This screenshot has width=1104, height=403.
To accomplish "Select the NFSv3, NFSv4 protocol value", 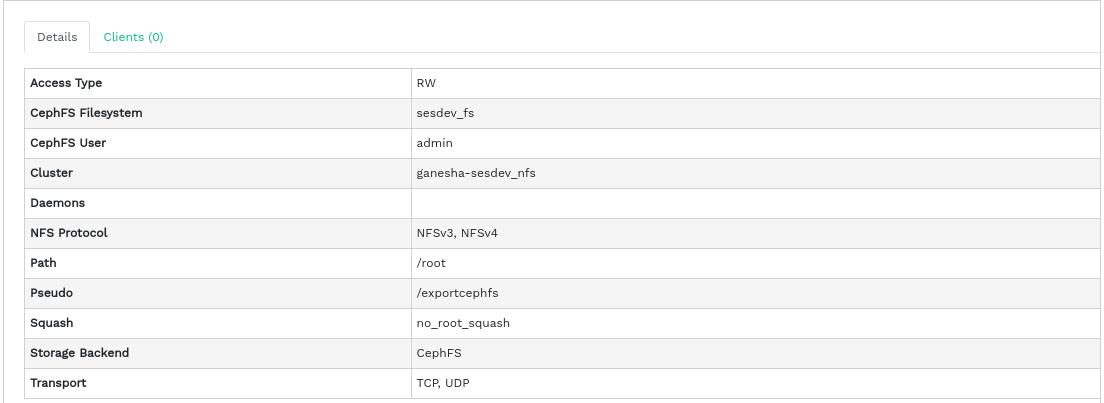I will tap(459, 233).
